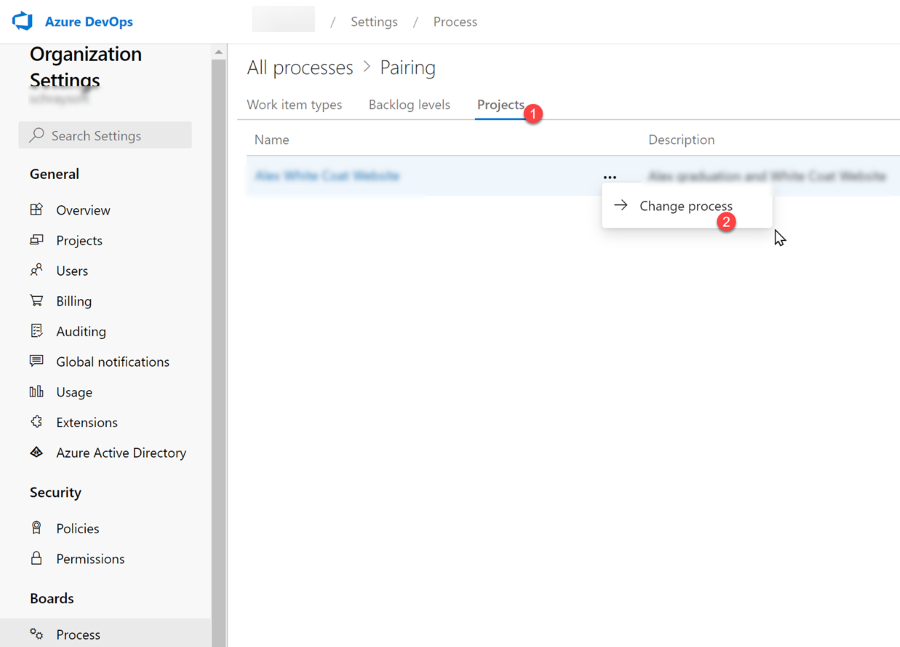The image size is (900, 647).
Task: Click the Description column header
Action: (681, 140)
